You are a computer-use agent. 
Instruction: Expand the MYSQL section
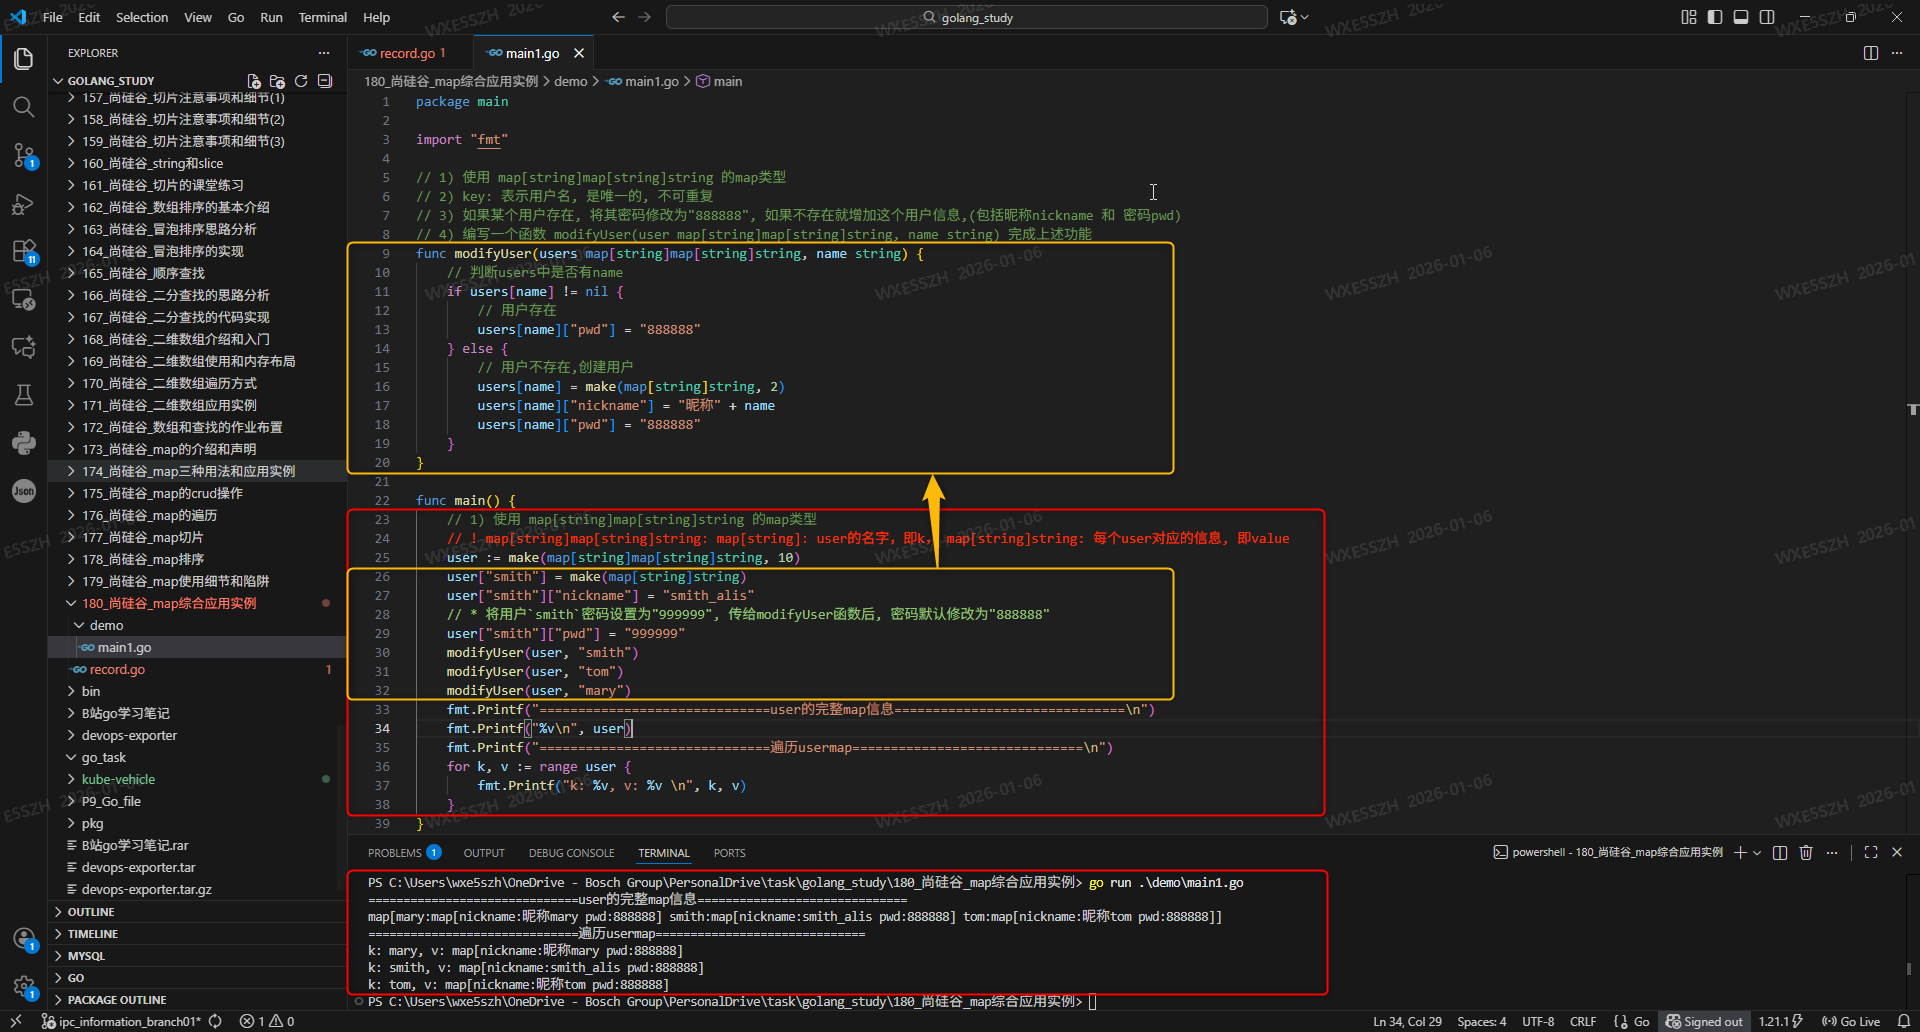click(x=197, y=956)
